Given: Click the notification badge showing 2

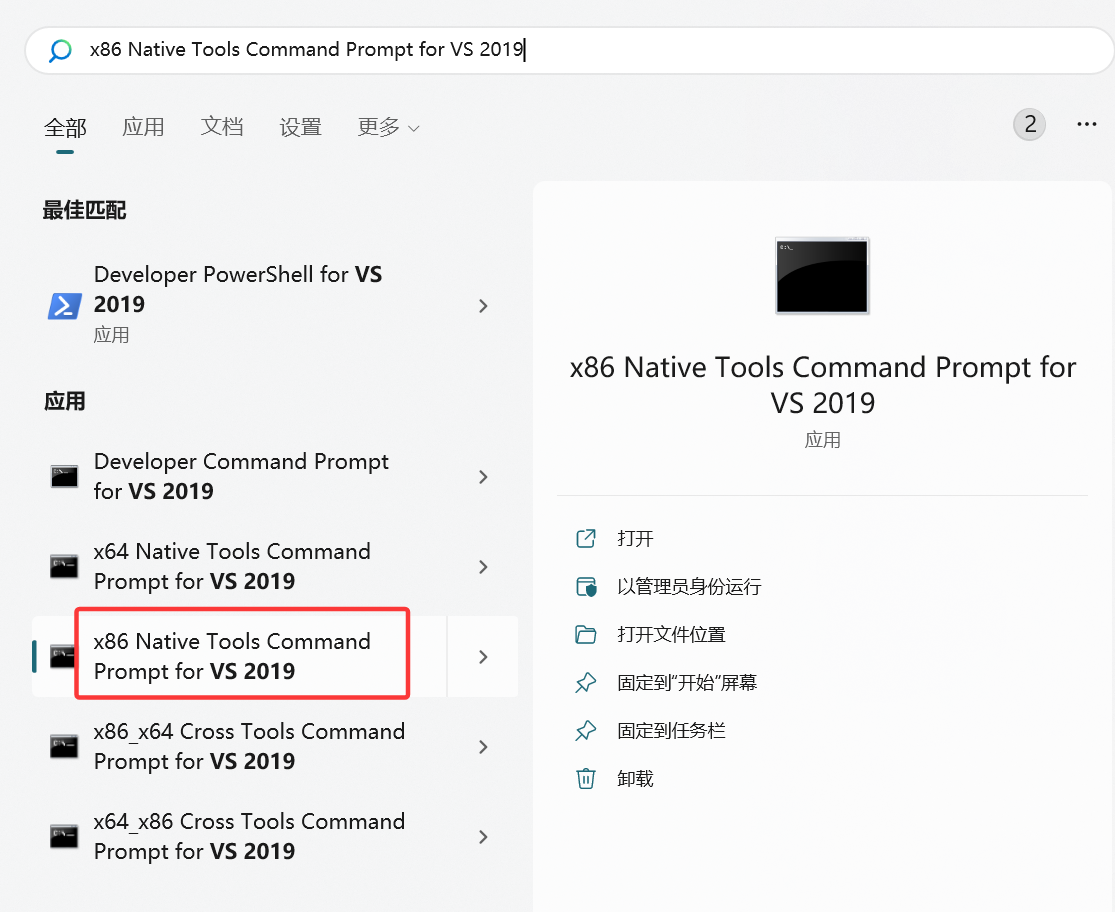Looking at the screenshot, I should point(1029,123).
